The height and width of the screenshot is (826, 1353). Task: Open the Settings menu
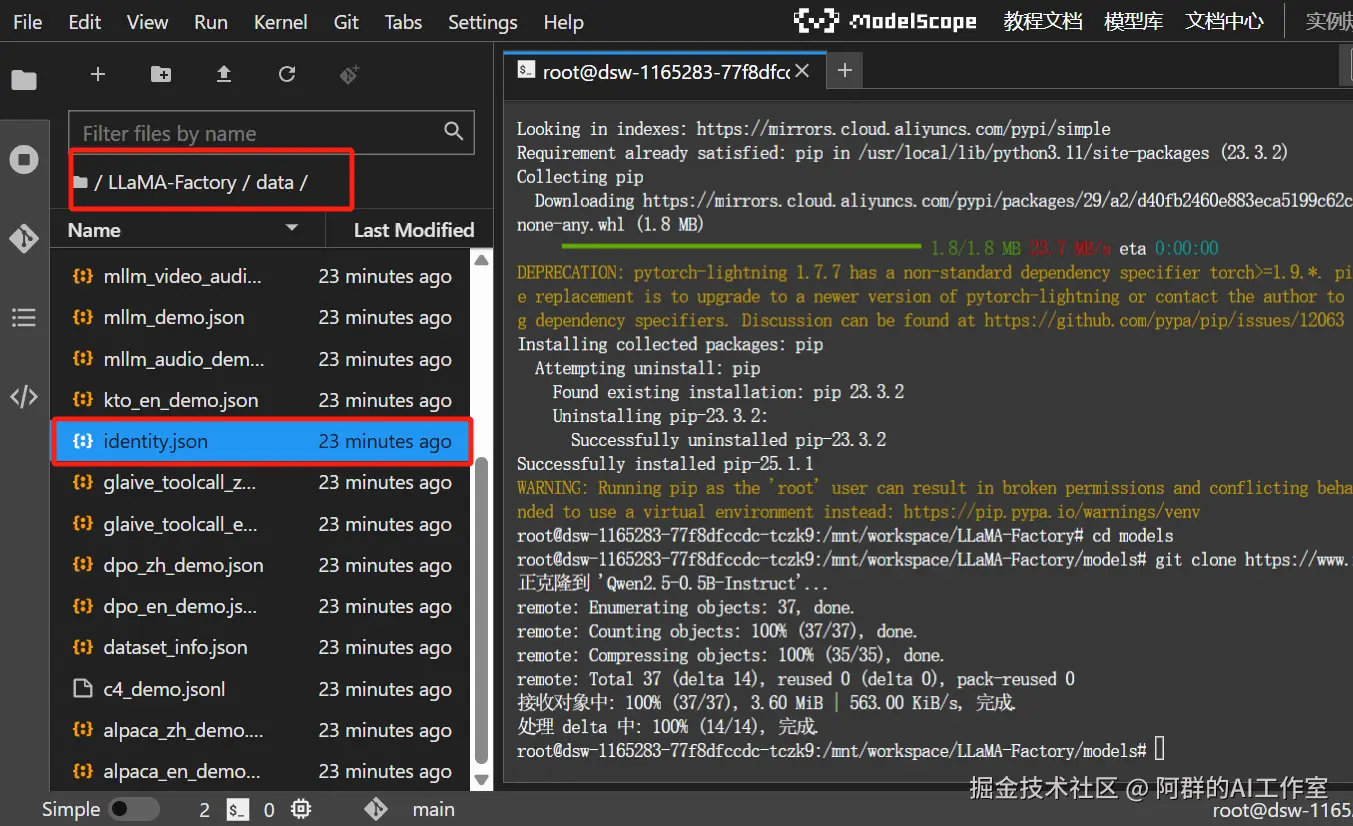(x=483, y=22)
